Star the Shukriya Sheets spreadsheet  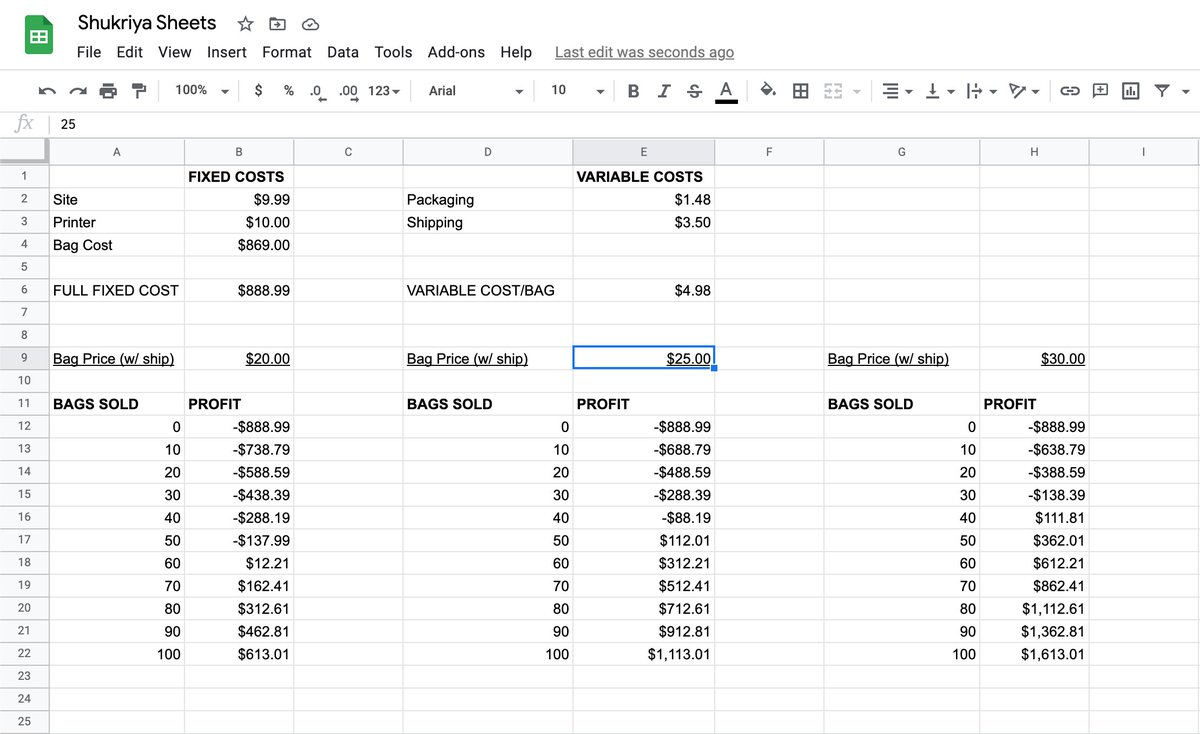coord(243,23)
